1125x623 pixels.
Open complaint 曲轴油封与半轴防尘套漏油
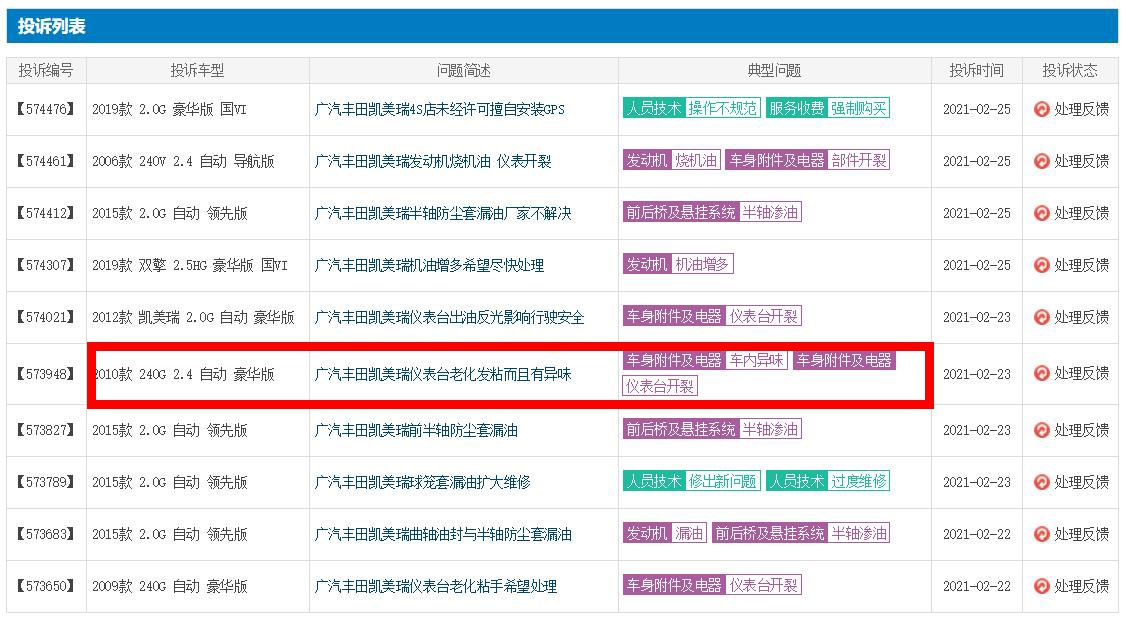[x=443, y=534]
